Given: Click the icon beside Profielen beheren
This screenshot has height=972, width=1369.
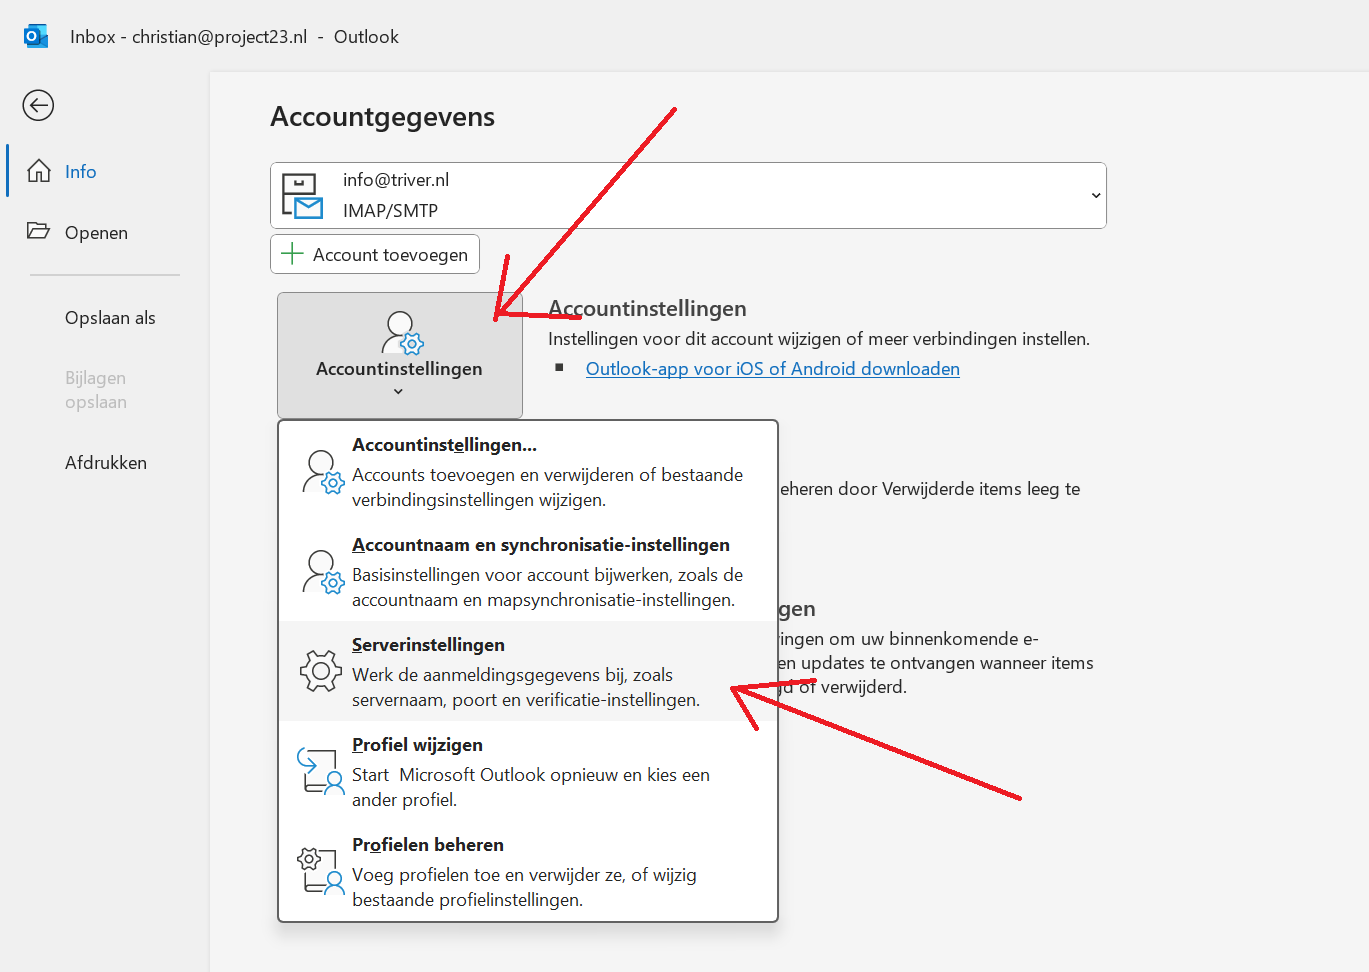Looking at the screenshot, I should [321, 871].
